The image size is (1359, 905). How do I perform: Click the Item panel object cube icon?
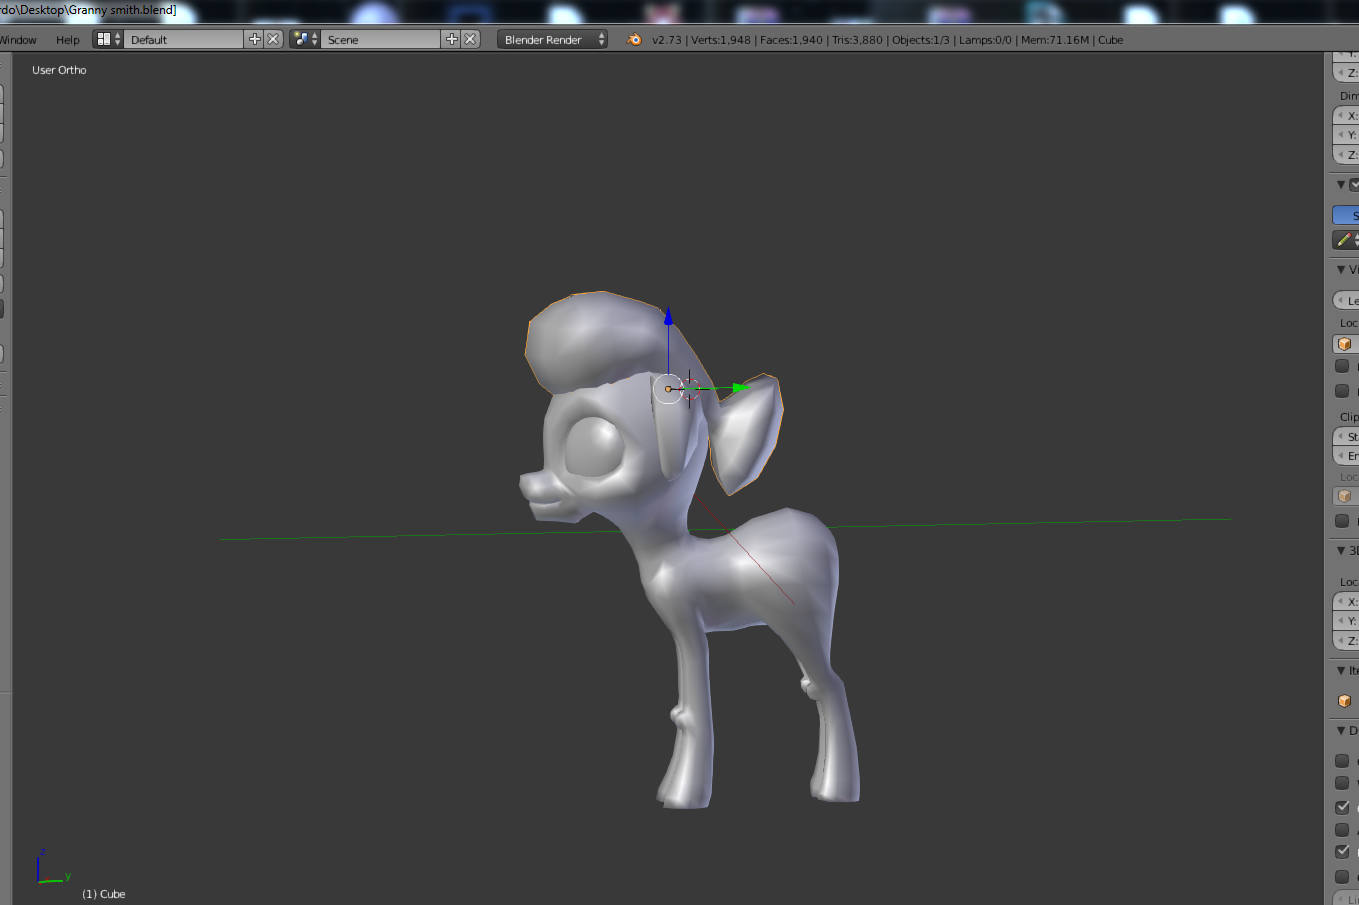click(1344, 701)
